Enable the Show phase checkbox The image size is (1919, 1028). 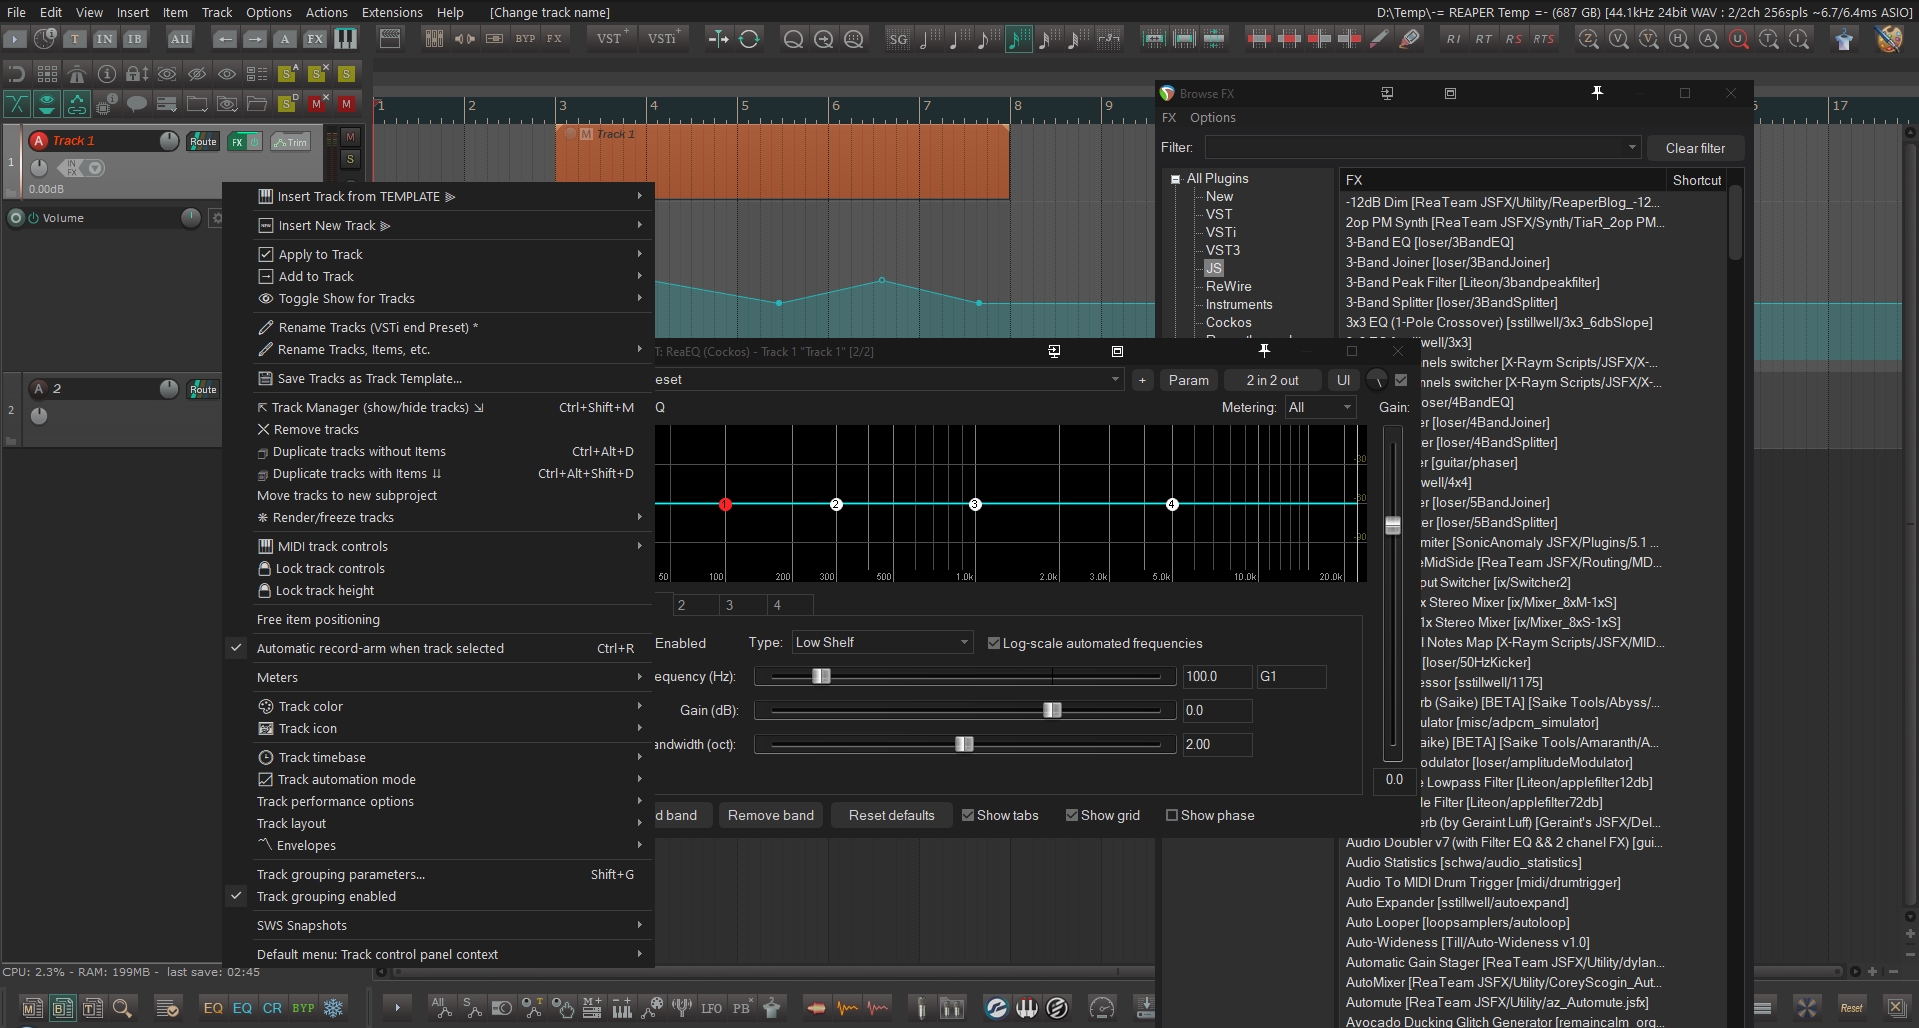[1172, 815]
